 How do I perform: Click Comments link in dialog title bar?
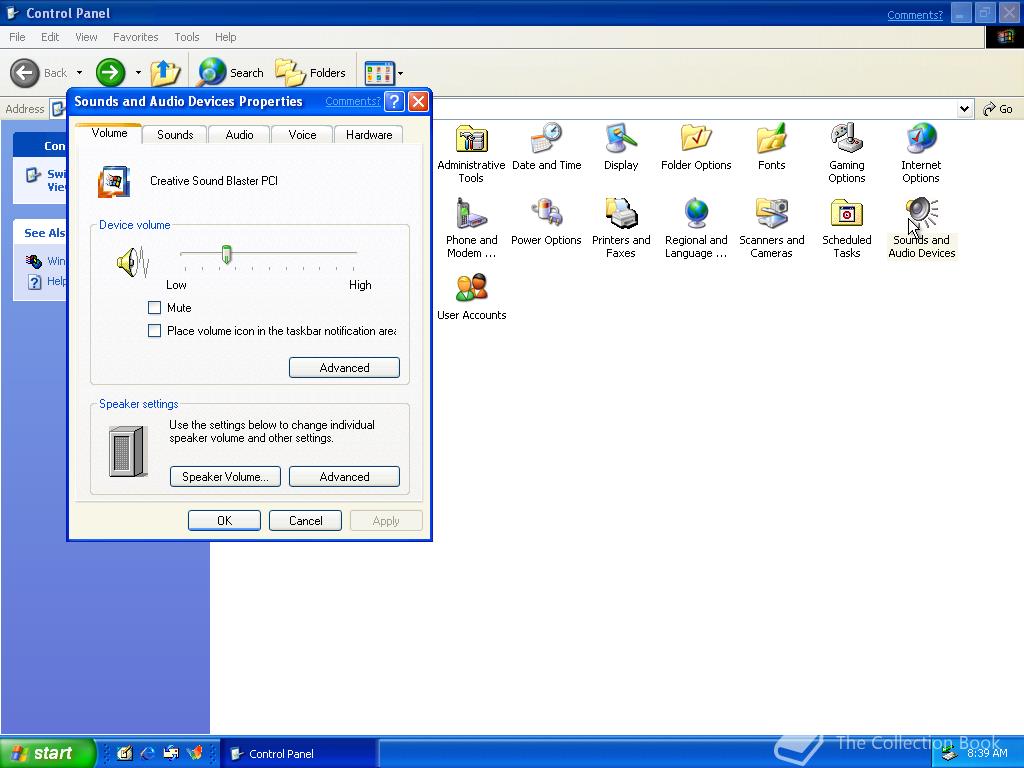click(353, 101)
